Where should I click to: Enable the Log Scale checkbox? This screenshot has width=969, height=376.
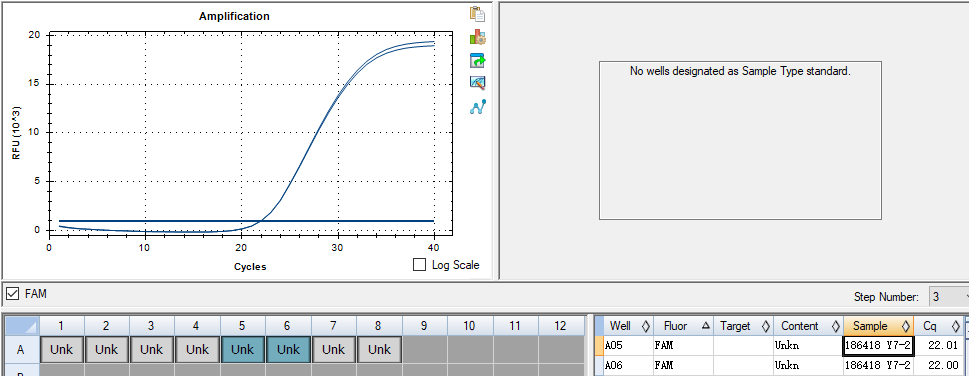[x=420, y=265]
